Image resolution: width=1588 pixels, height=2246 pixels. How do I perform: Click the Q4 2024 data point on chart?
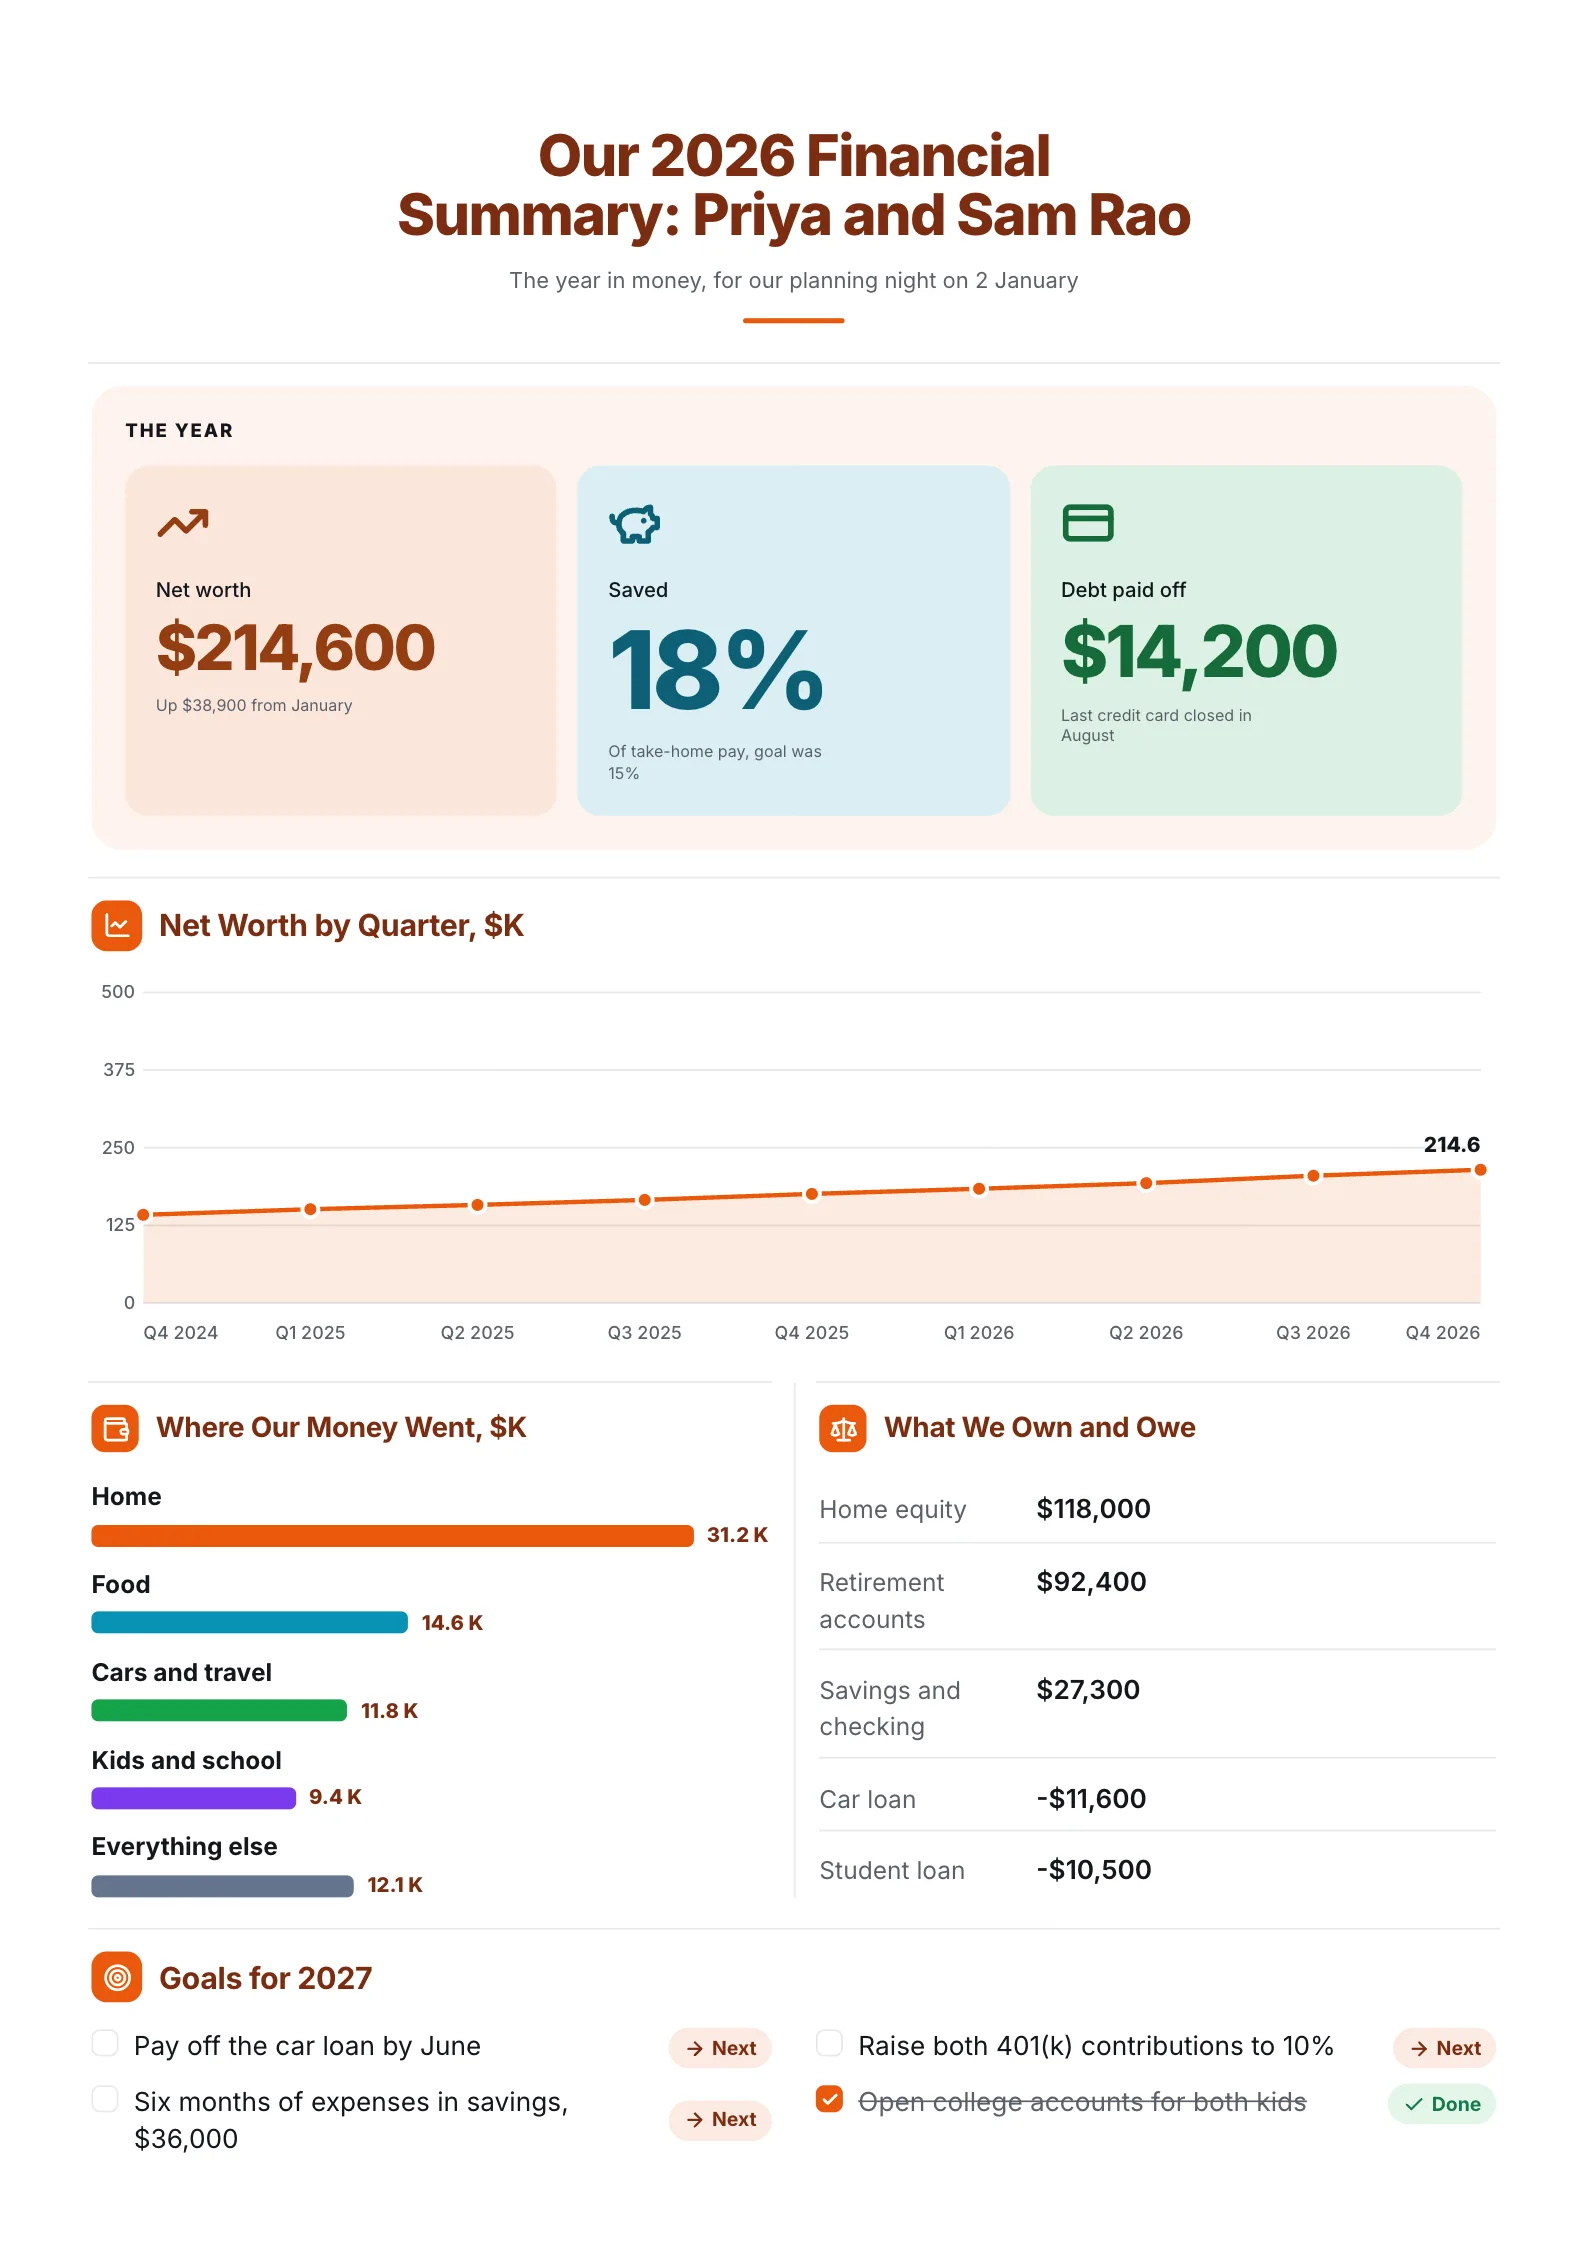pyautogui.click(x=144, y=1215)
